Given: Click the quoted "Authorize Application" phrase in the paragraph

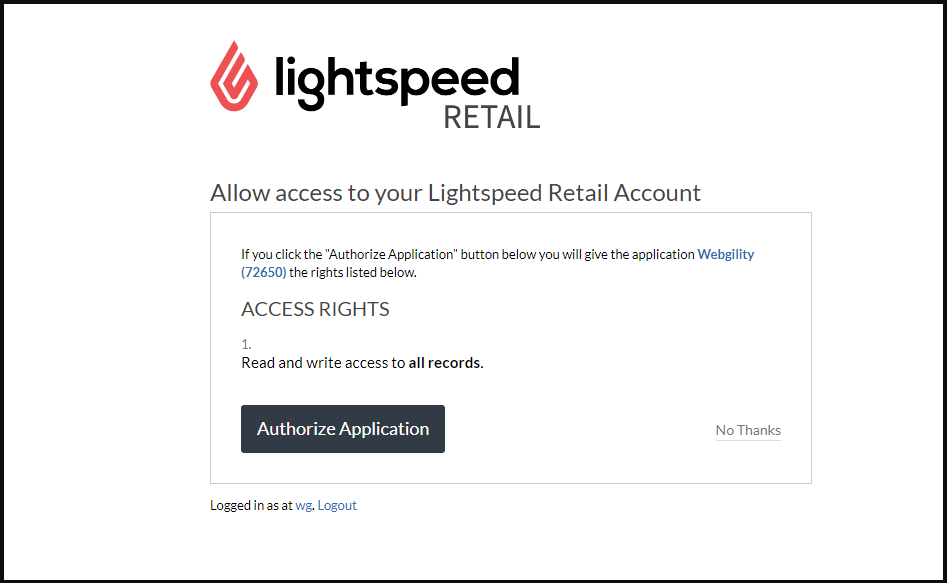Looking at the screenshot, I should (x=391, y=254).
